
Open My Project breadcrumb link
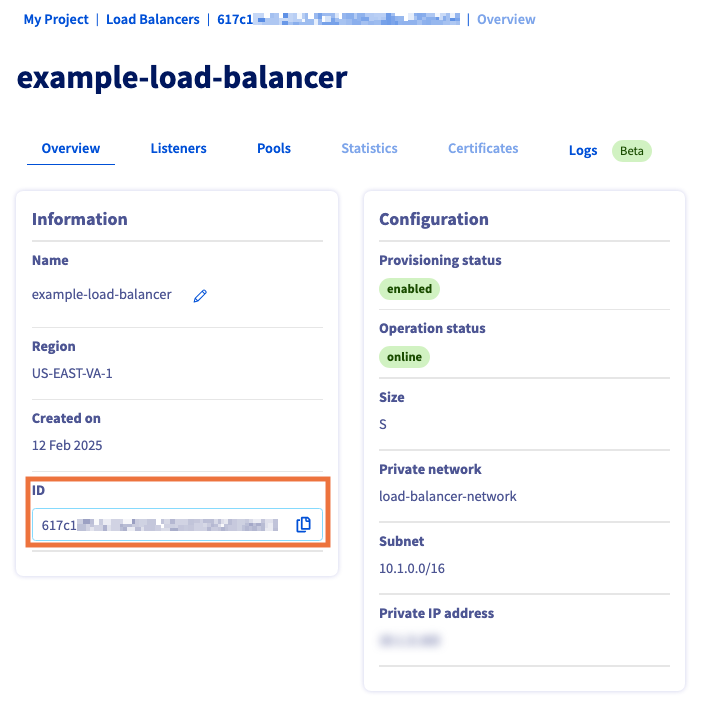click(x=56, y=19)
